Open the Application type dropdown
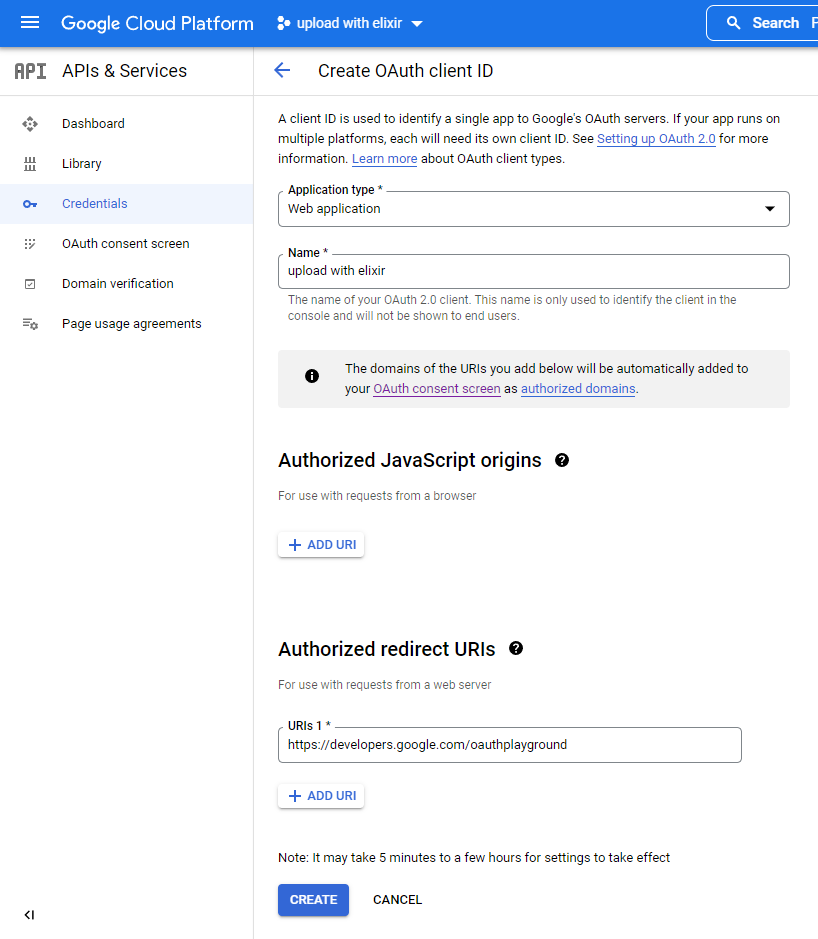This screenshot has height=939, width=818. (533, 209)
